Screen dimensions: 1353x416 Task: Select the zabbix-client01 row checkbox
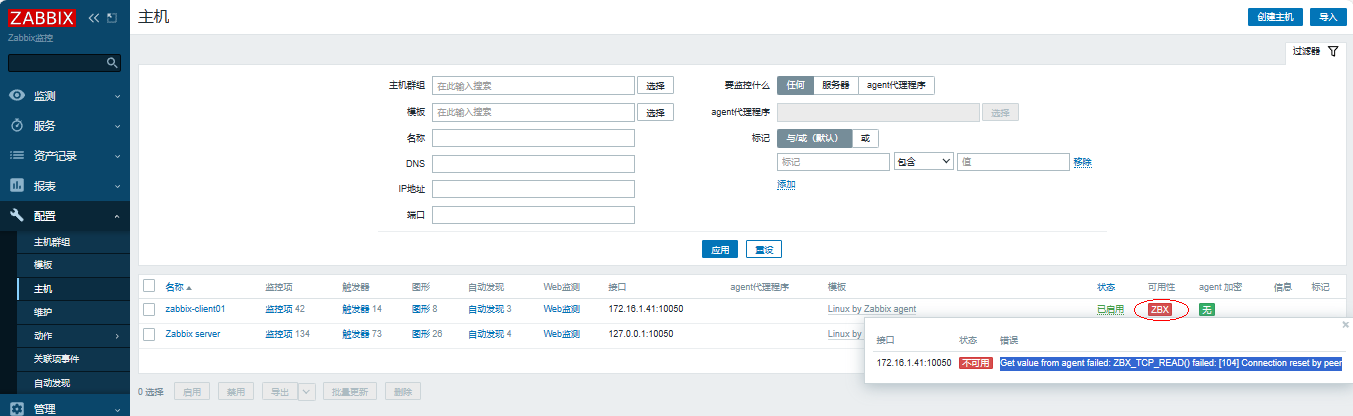[x=149, y=310]
